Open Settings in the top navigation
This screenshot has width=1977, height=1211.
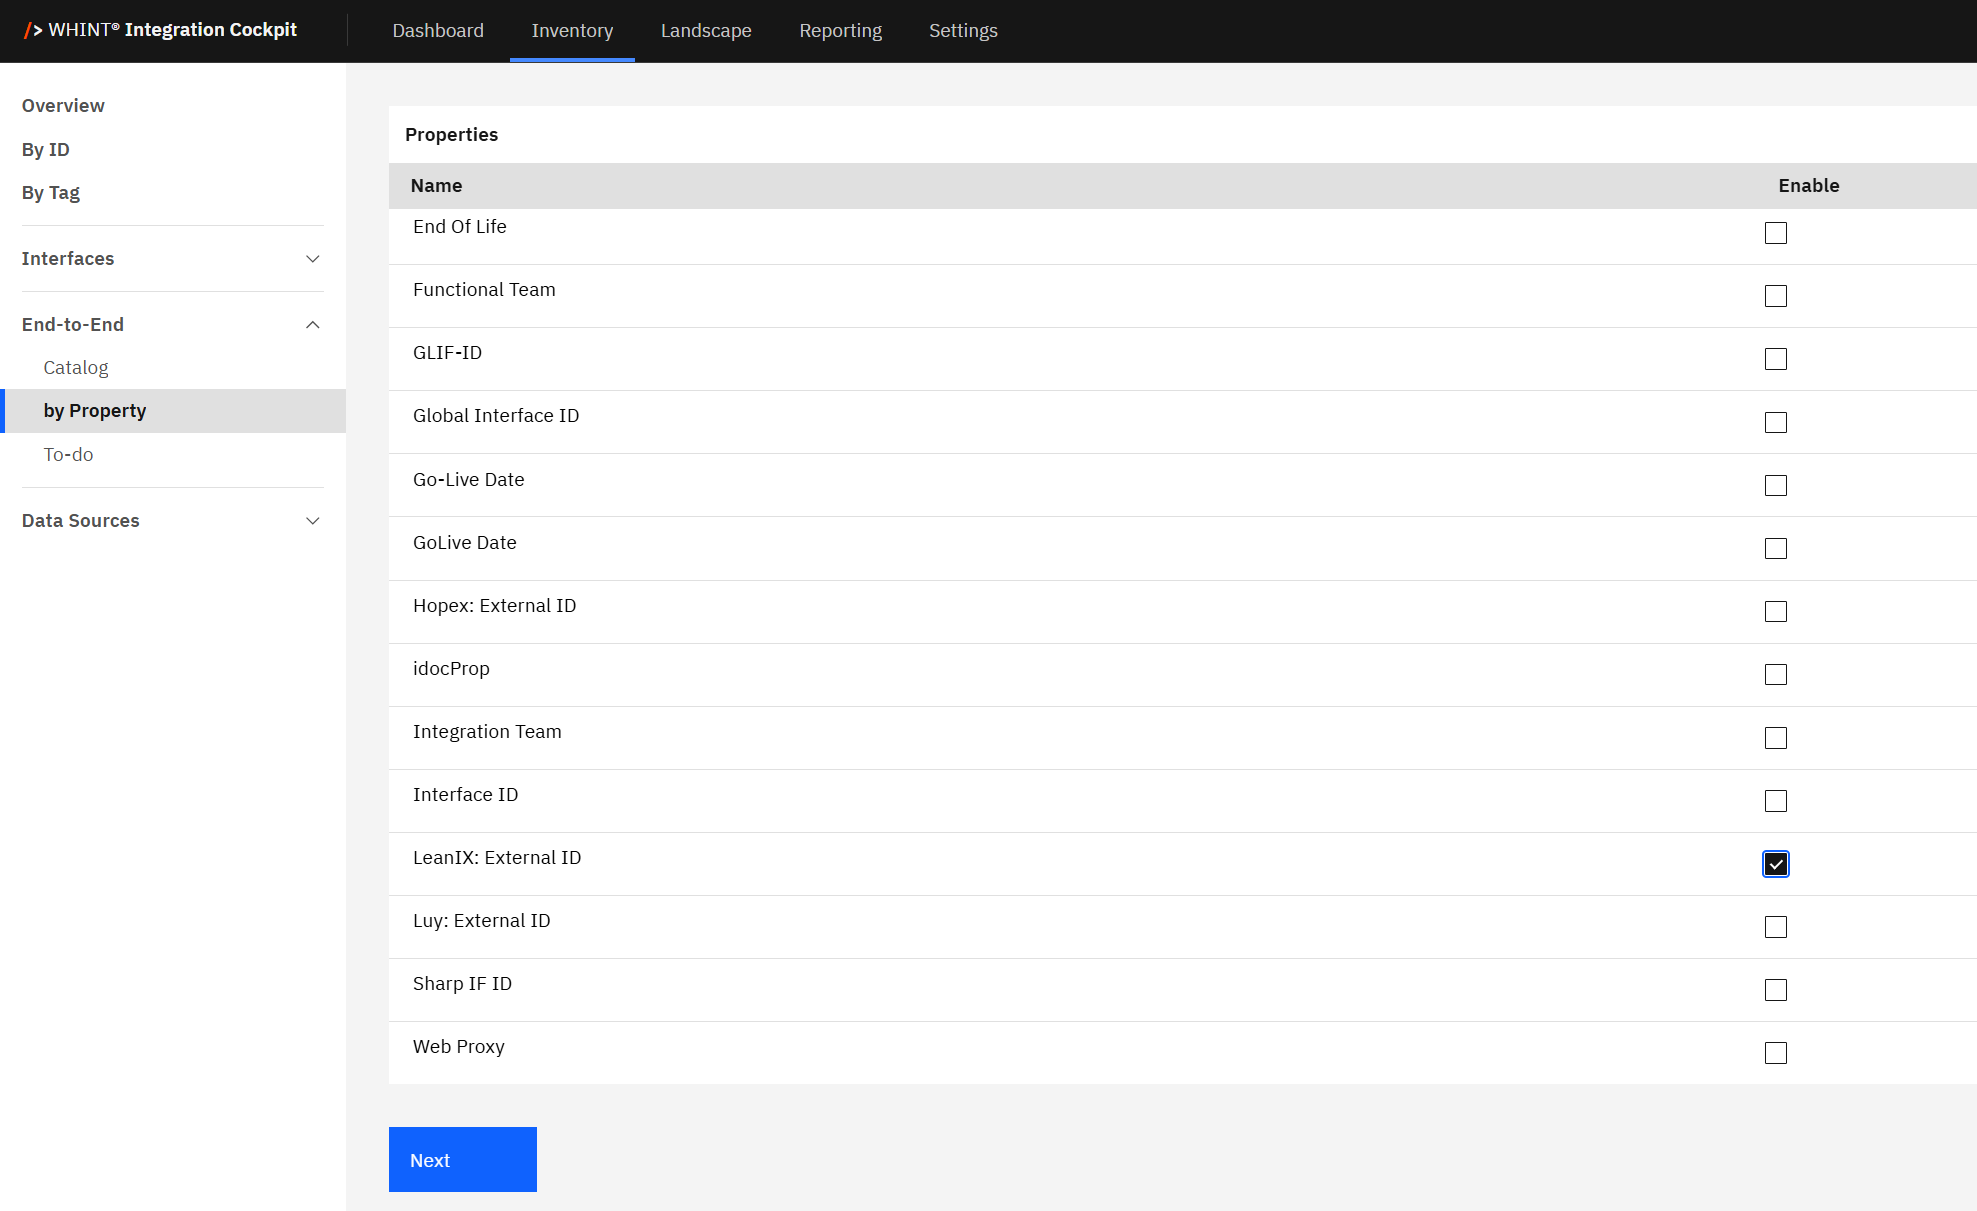[x=963, y=31]
